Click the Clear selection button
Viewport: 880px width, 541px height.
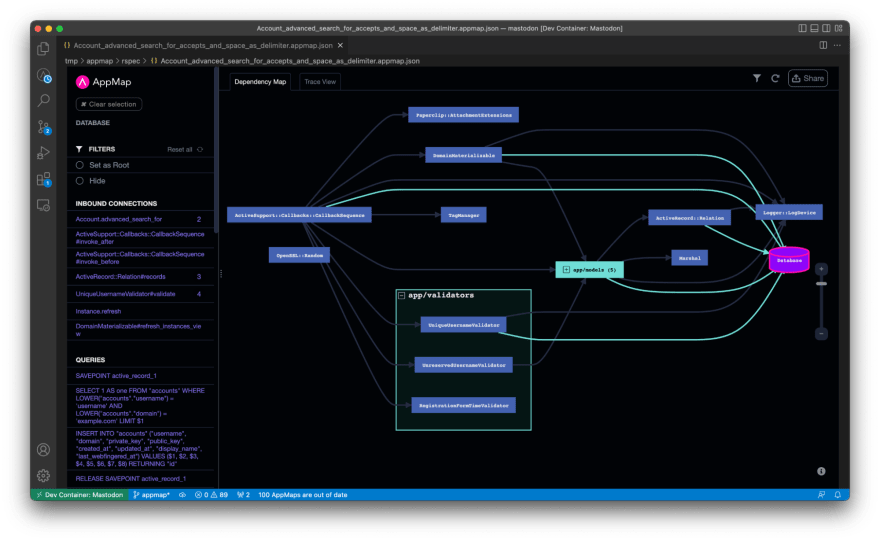point(109,104)
